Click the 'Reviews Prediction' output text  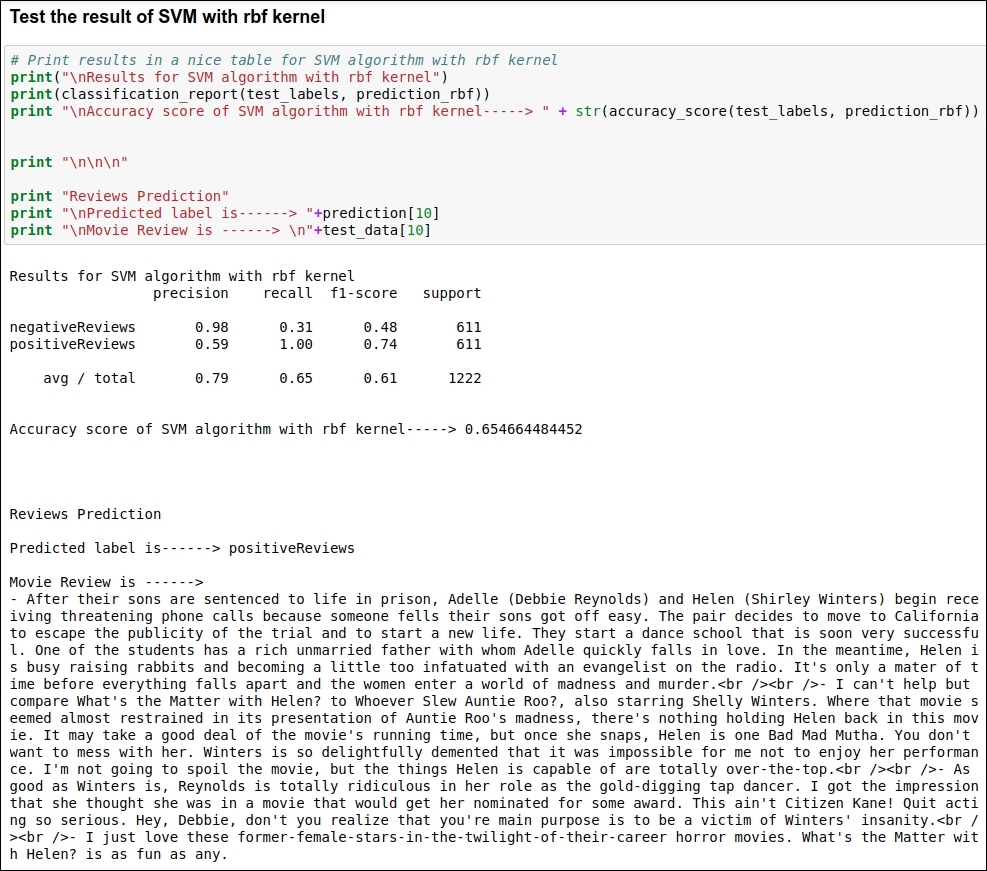(x=86, y=514)
